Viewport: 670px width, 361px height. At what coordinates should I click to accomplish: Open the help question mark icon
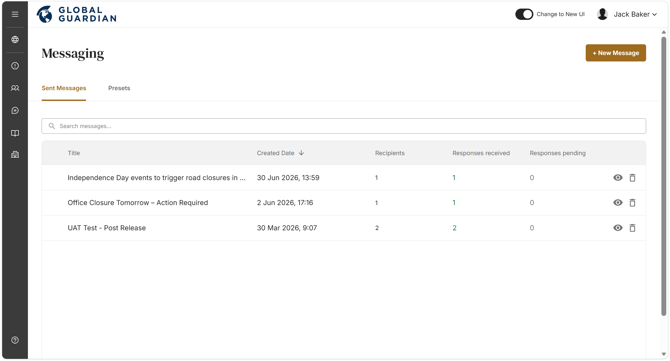coord(15,340)
